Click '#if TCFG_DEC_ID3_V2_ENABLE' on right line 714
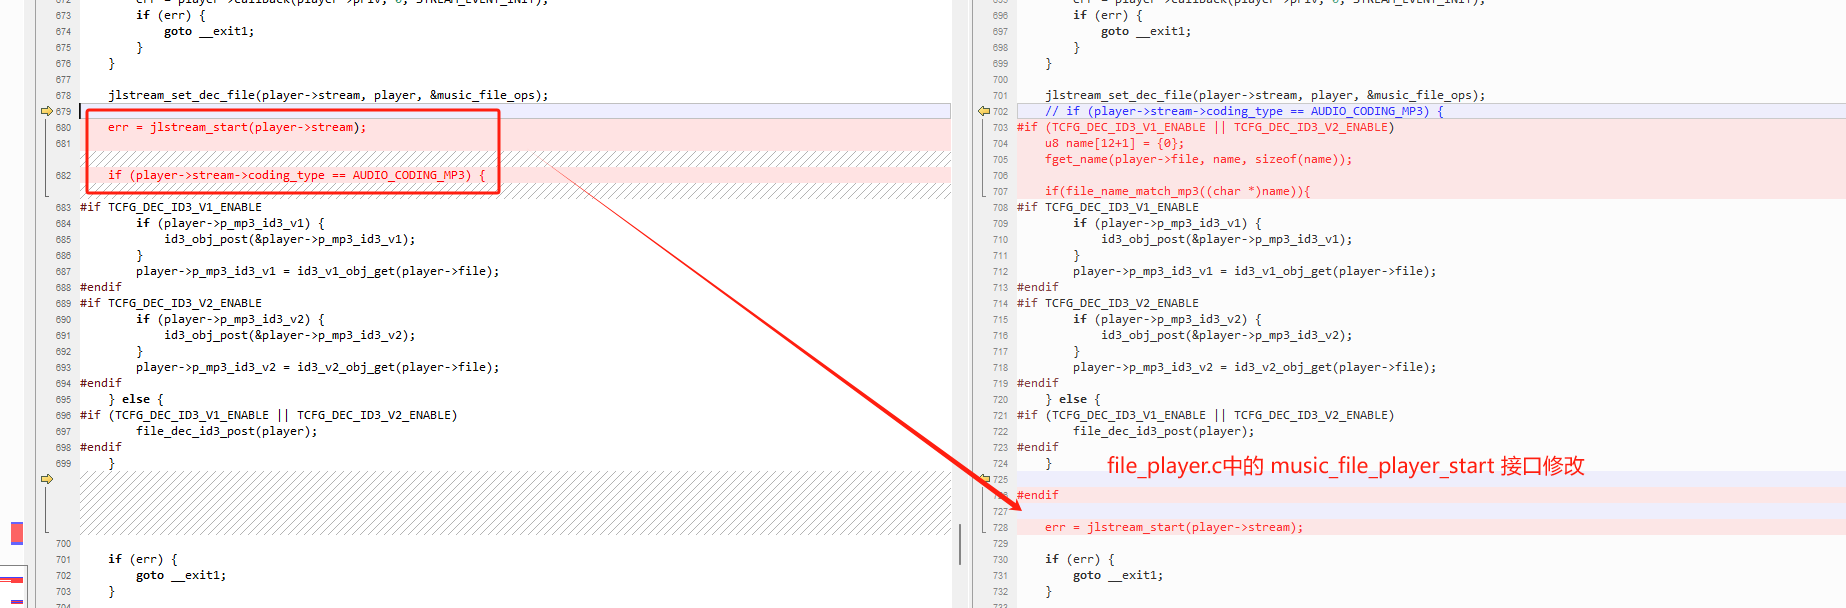 pyautogui.click(x=1108, y=303)
